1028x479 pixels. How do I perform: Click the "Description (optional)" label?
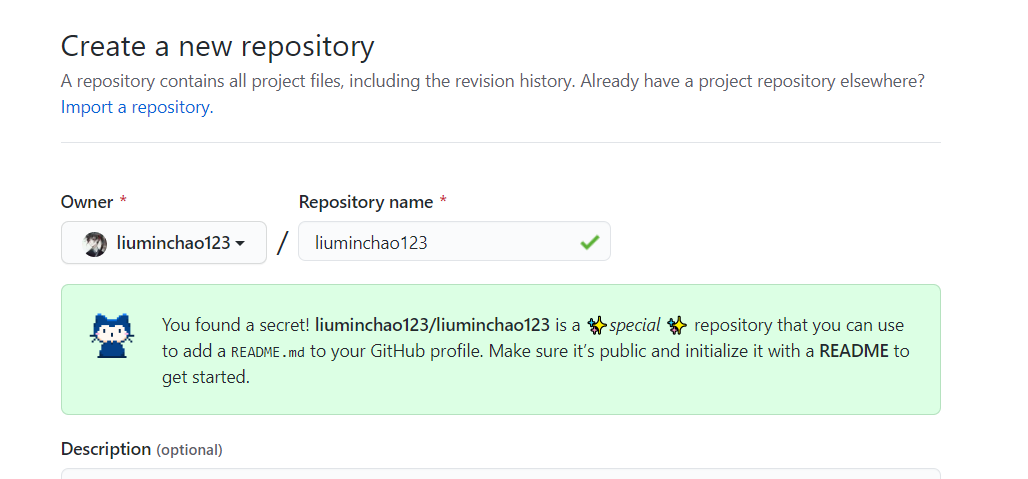(x=142, y=449)
